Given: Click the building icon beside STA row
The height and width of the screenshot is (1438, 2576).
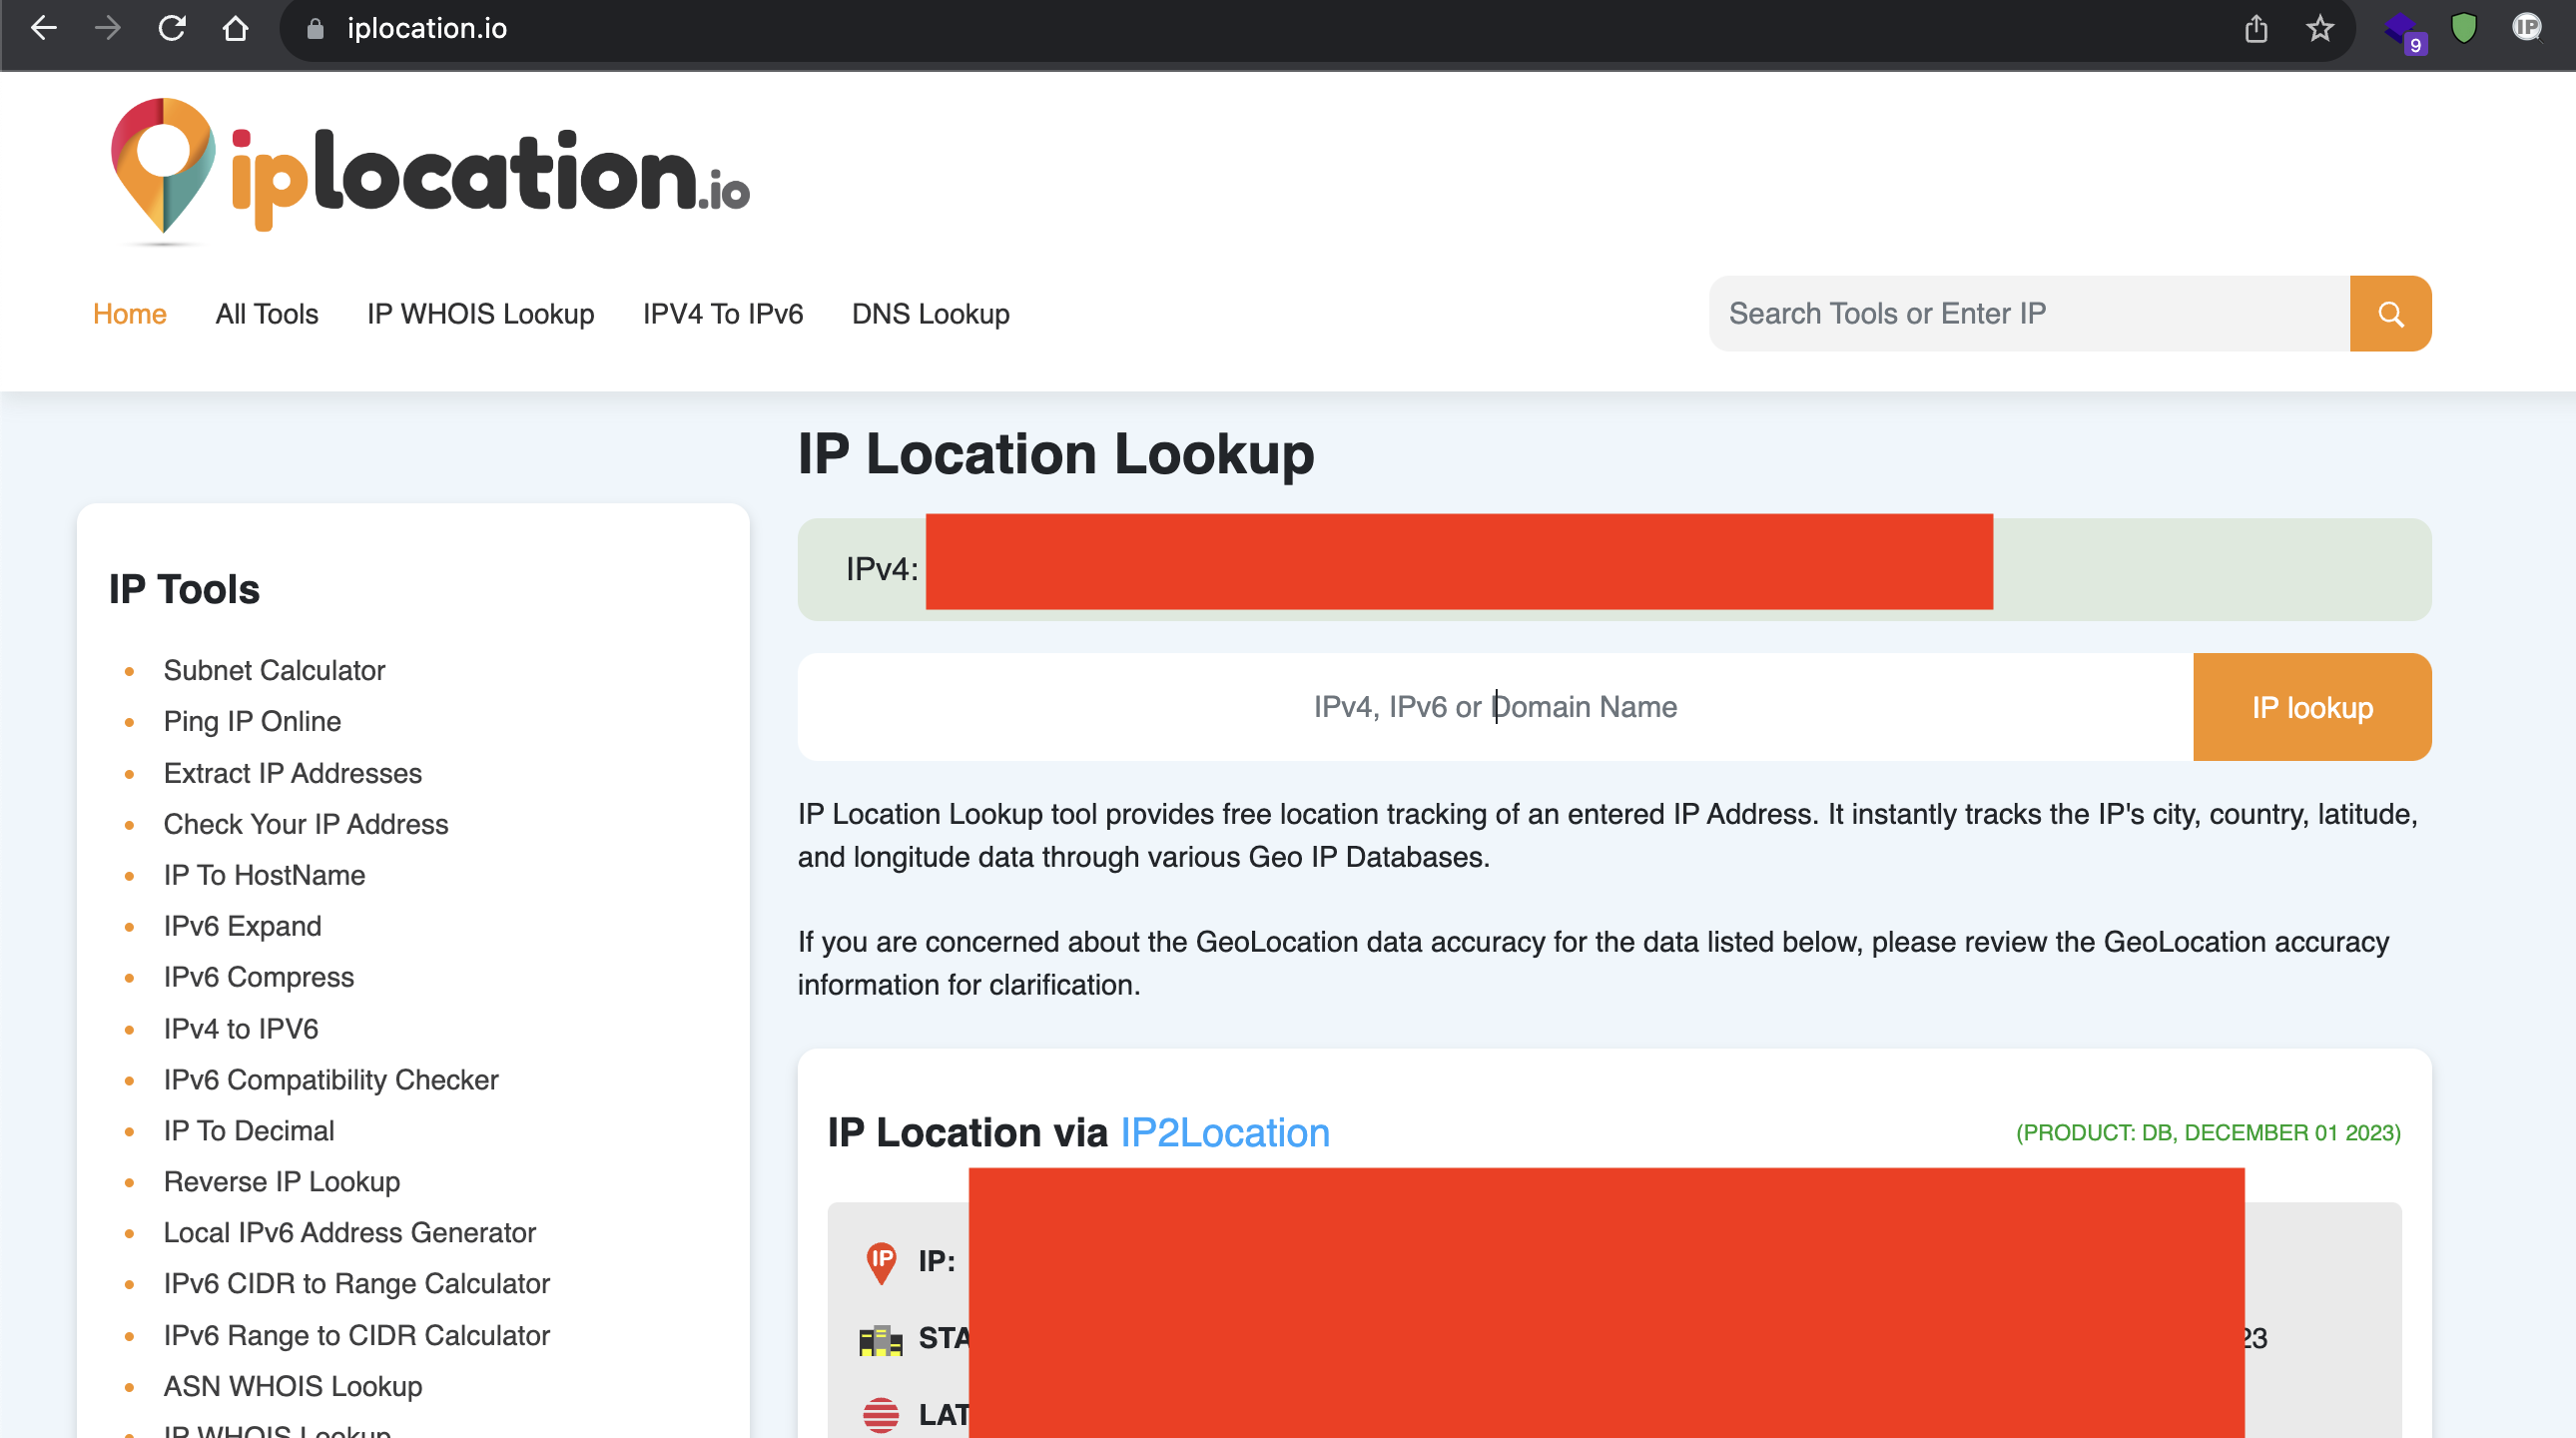Looking at the screenshot, I should 881,1339.
